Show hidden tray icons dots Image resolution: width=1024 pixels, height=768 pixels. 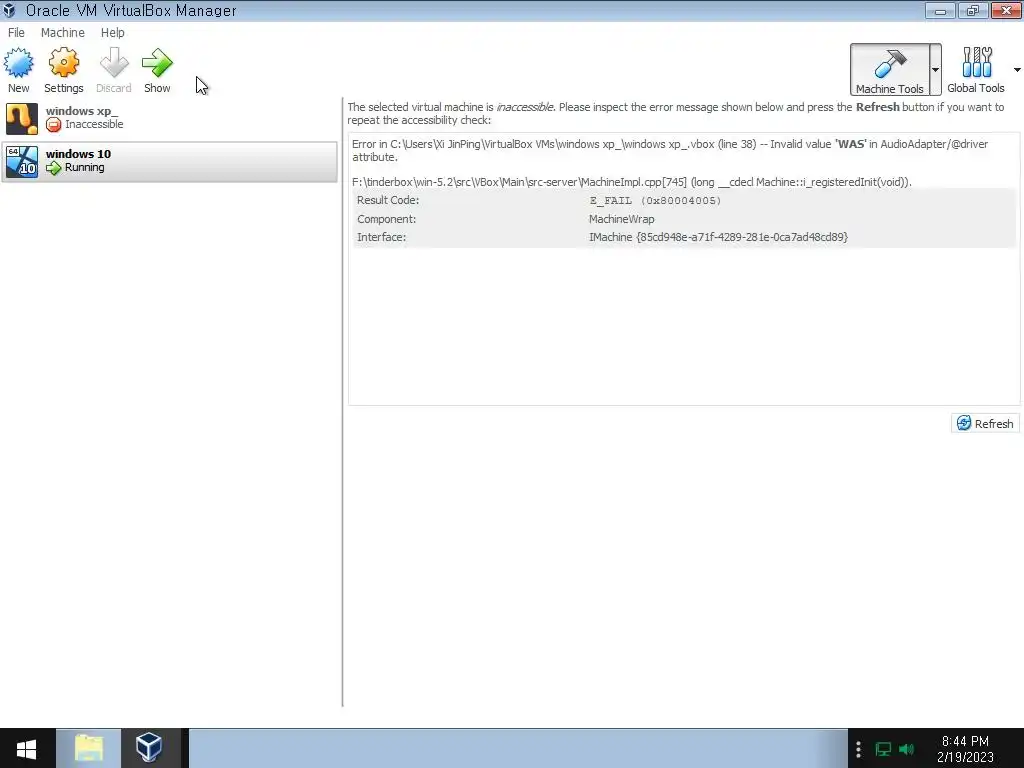(858, 749)
